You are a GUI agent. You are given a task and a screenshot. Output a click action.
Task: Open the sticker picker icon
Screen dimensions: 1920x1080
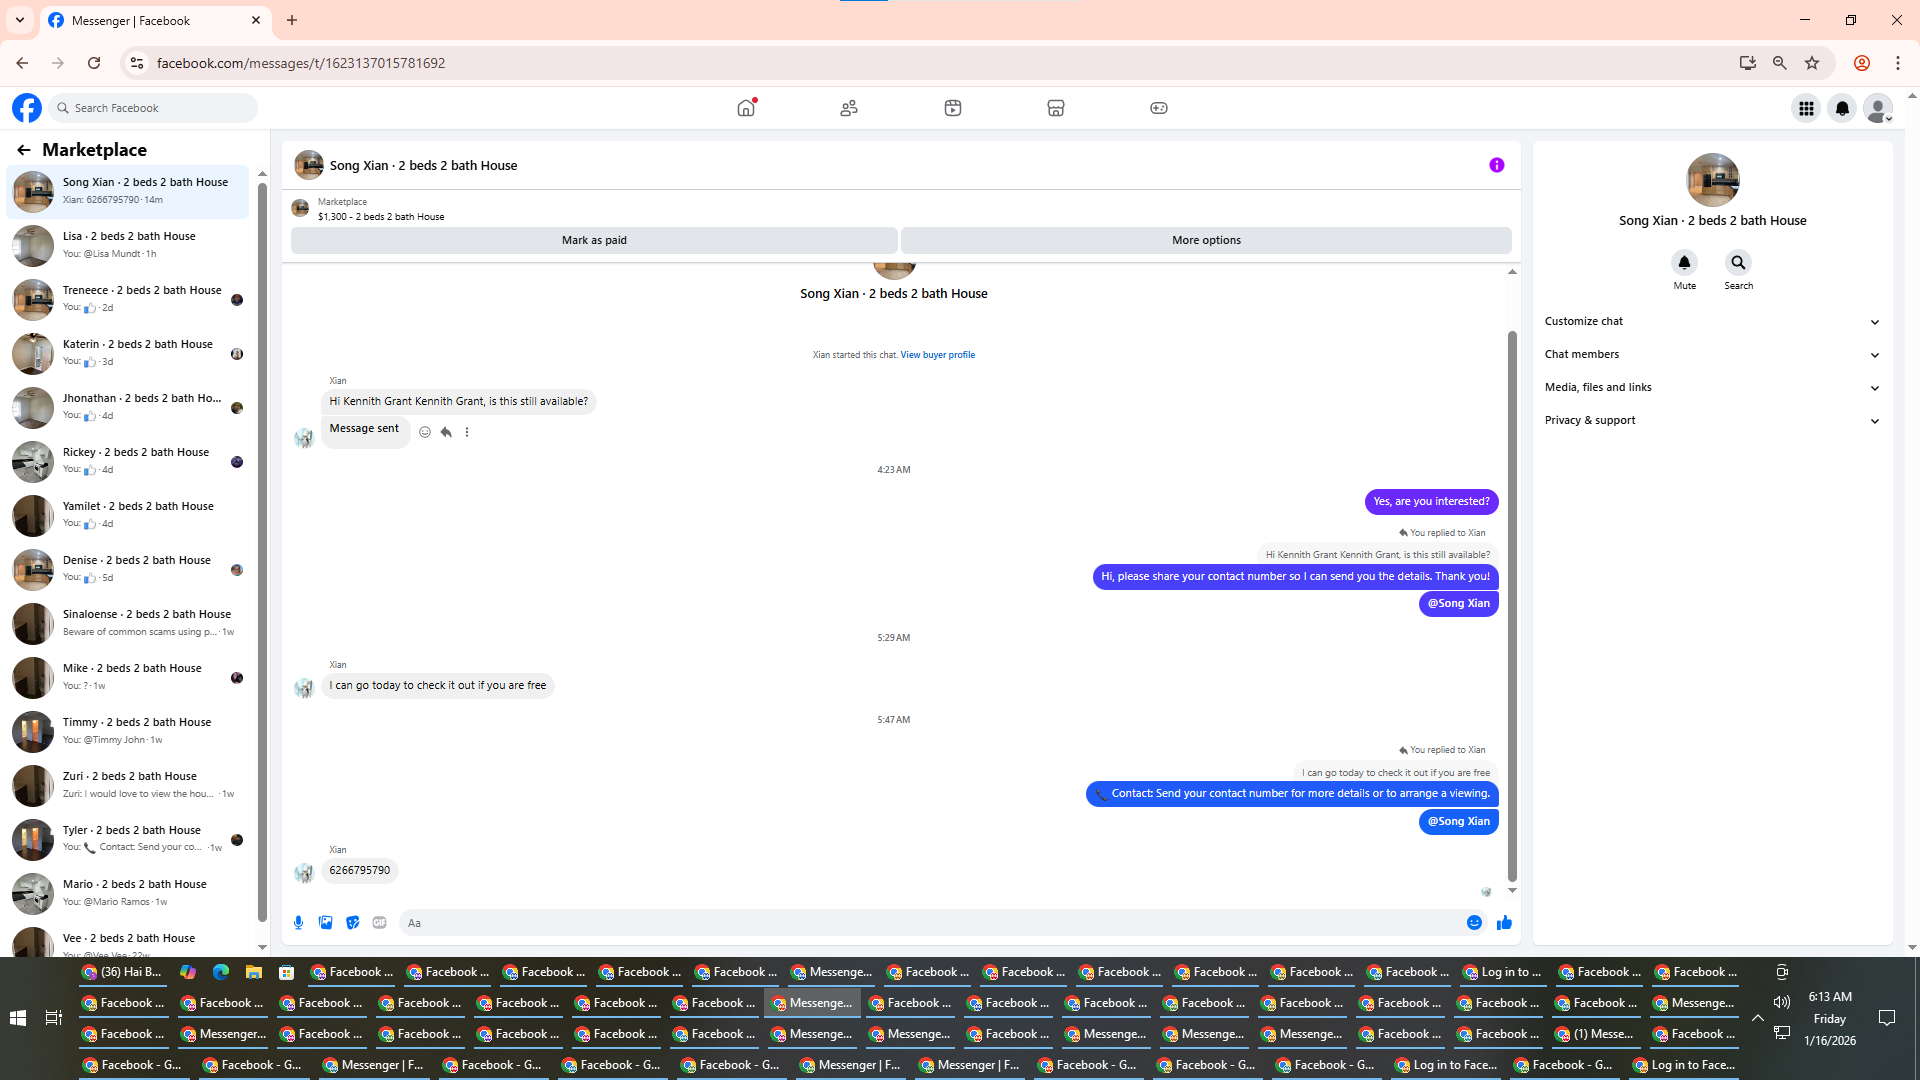[x=352, y=922]
